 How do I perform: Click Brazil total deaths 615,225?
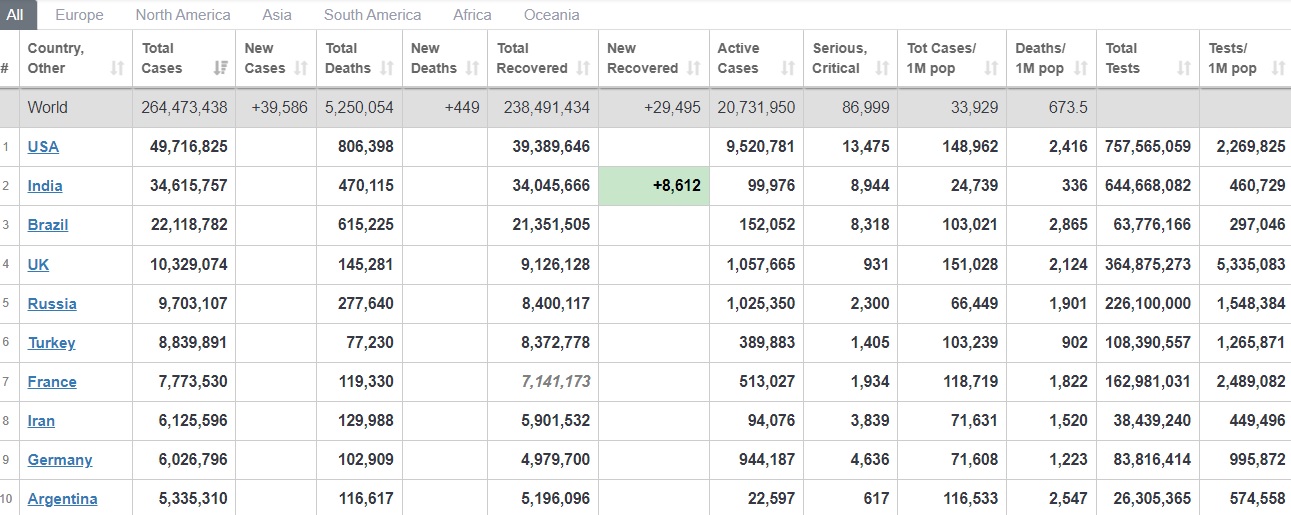366,225
